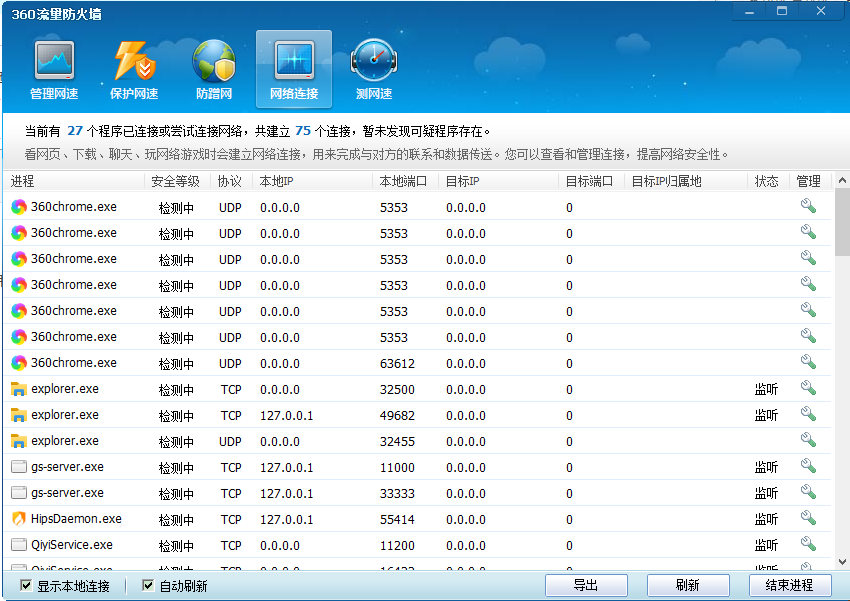Click the scrollbar up arrow

pos(842,180)
